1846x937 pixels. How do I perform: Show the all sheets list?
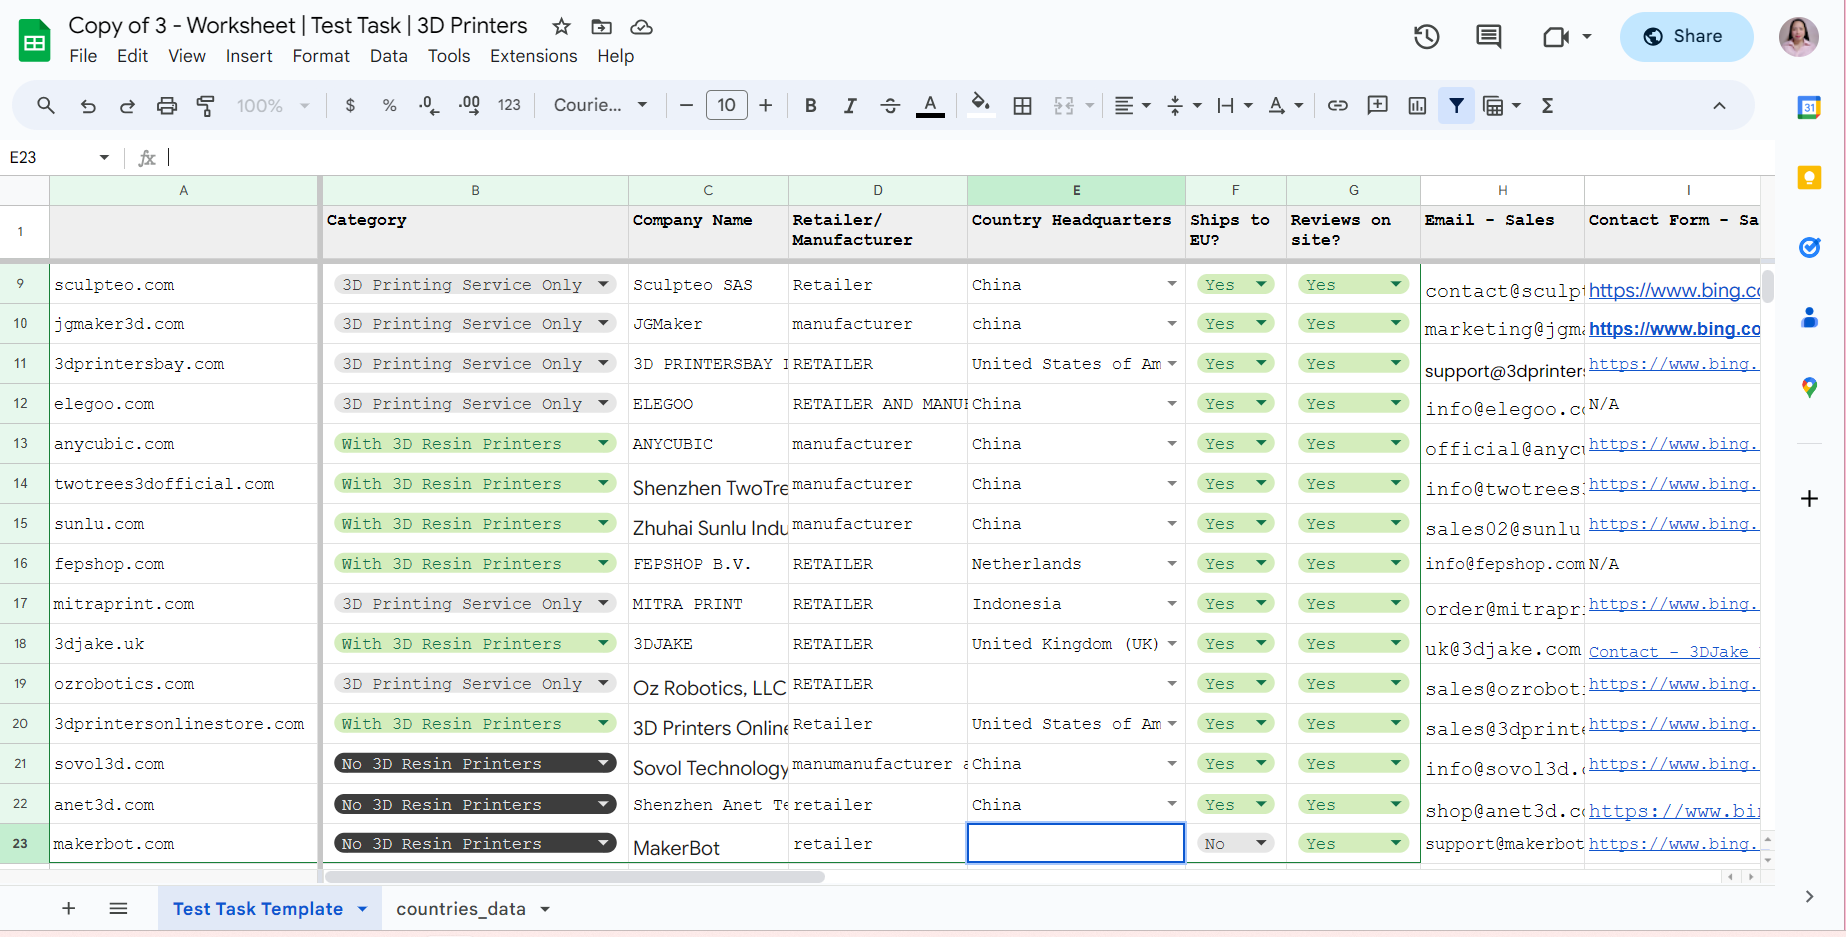pos(118,908)
